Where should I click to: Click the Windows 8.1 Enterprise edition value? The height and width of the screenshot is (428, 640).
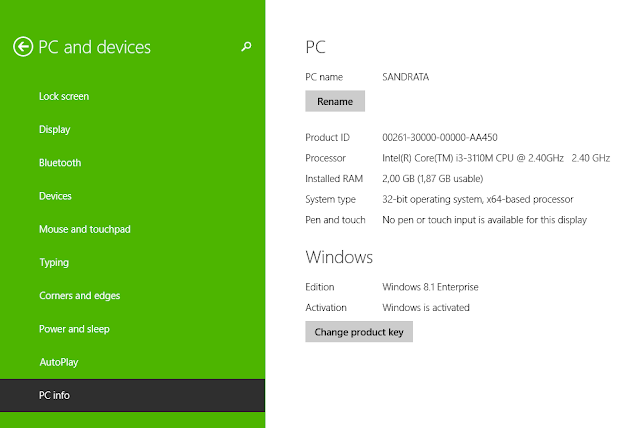[x=430, y=287]
